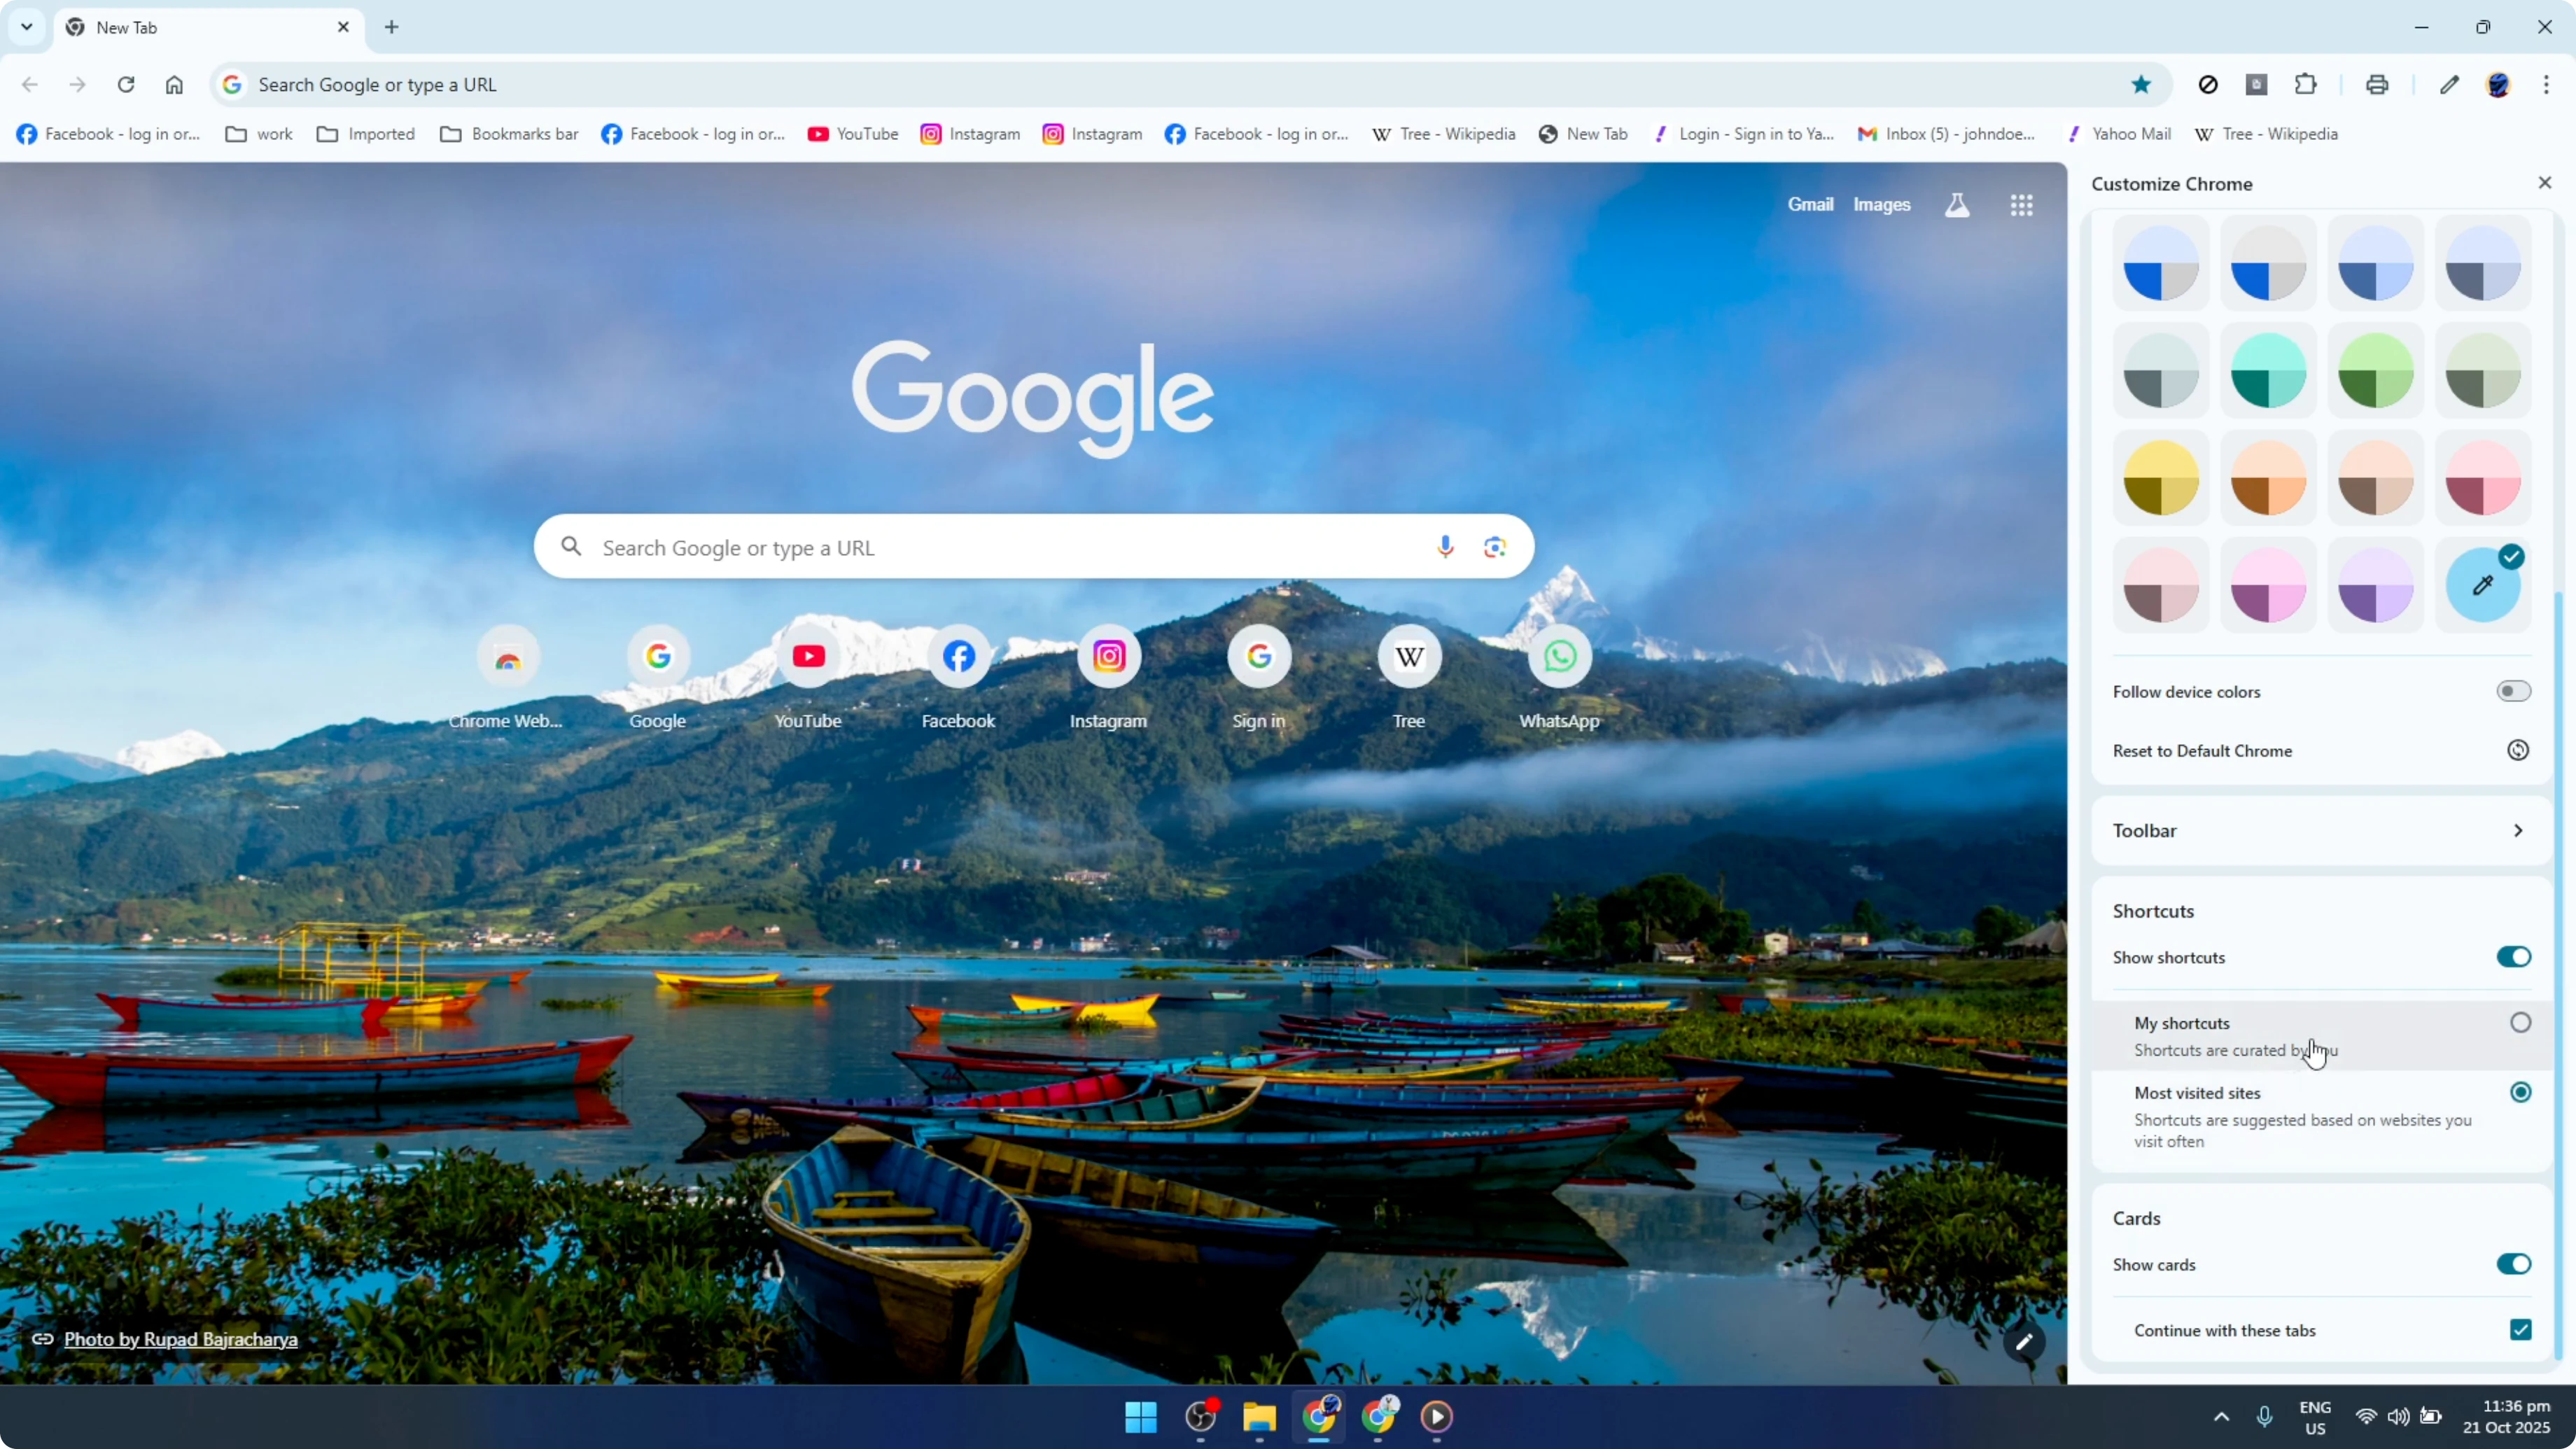Open the Chrome three-dot menu

click(2546, 85)
